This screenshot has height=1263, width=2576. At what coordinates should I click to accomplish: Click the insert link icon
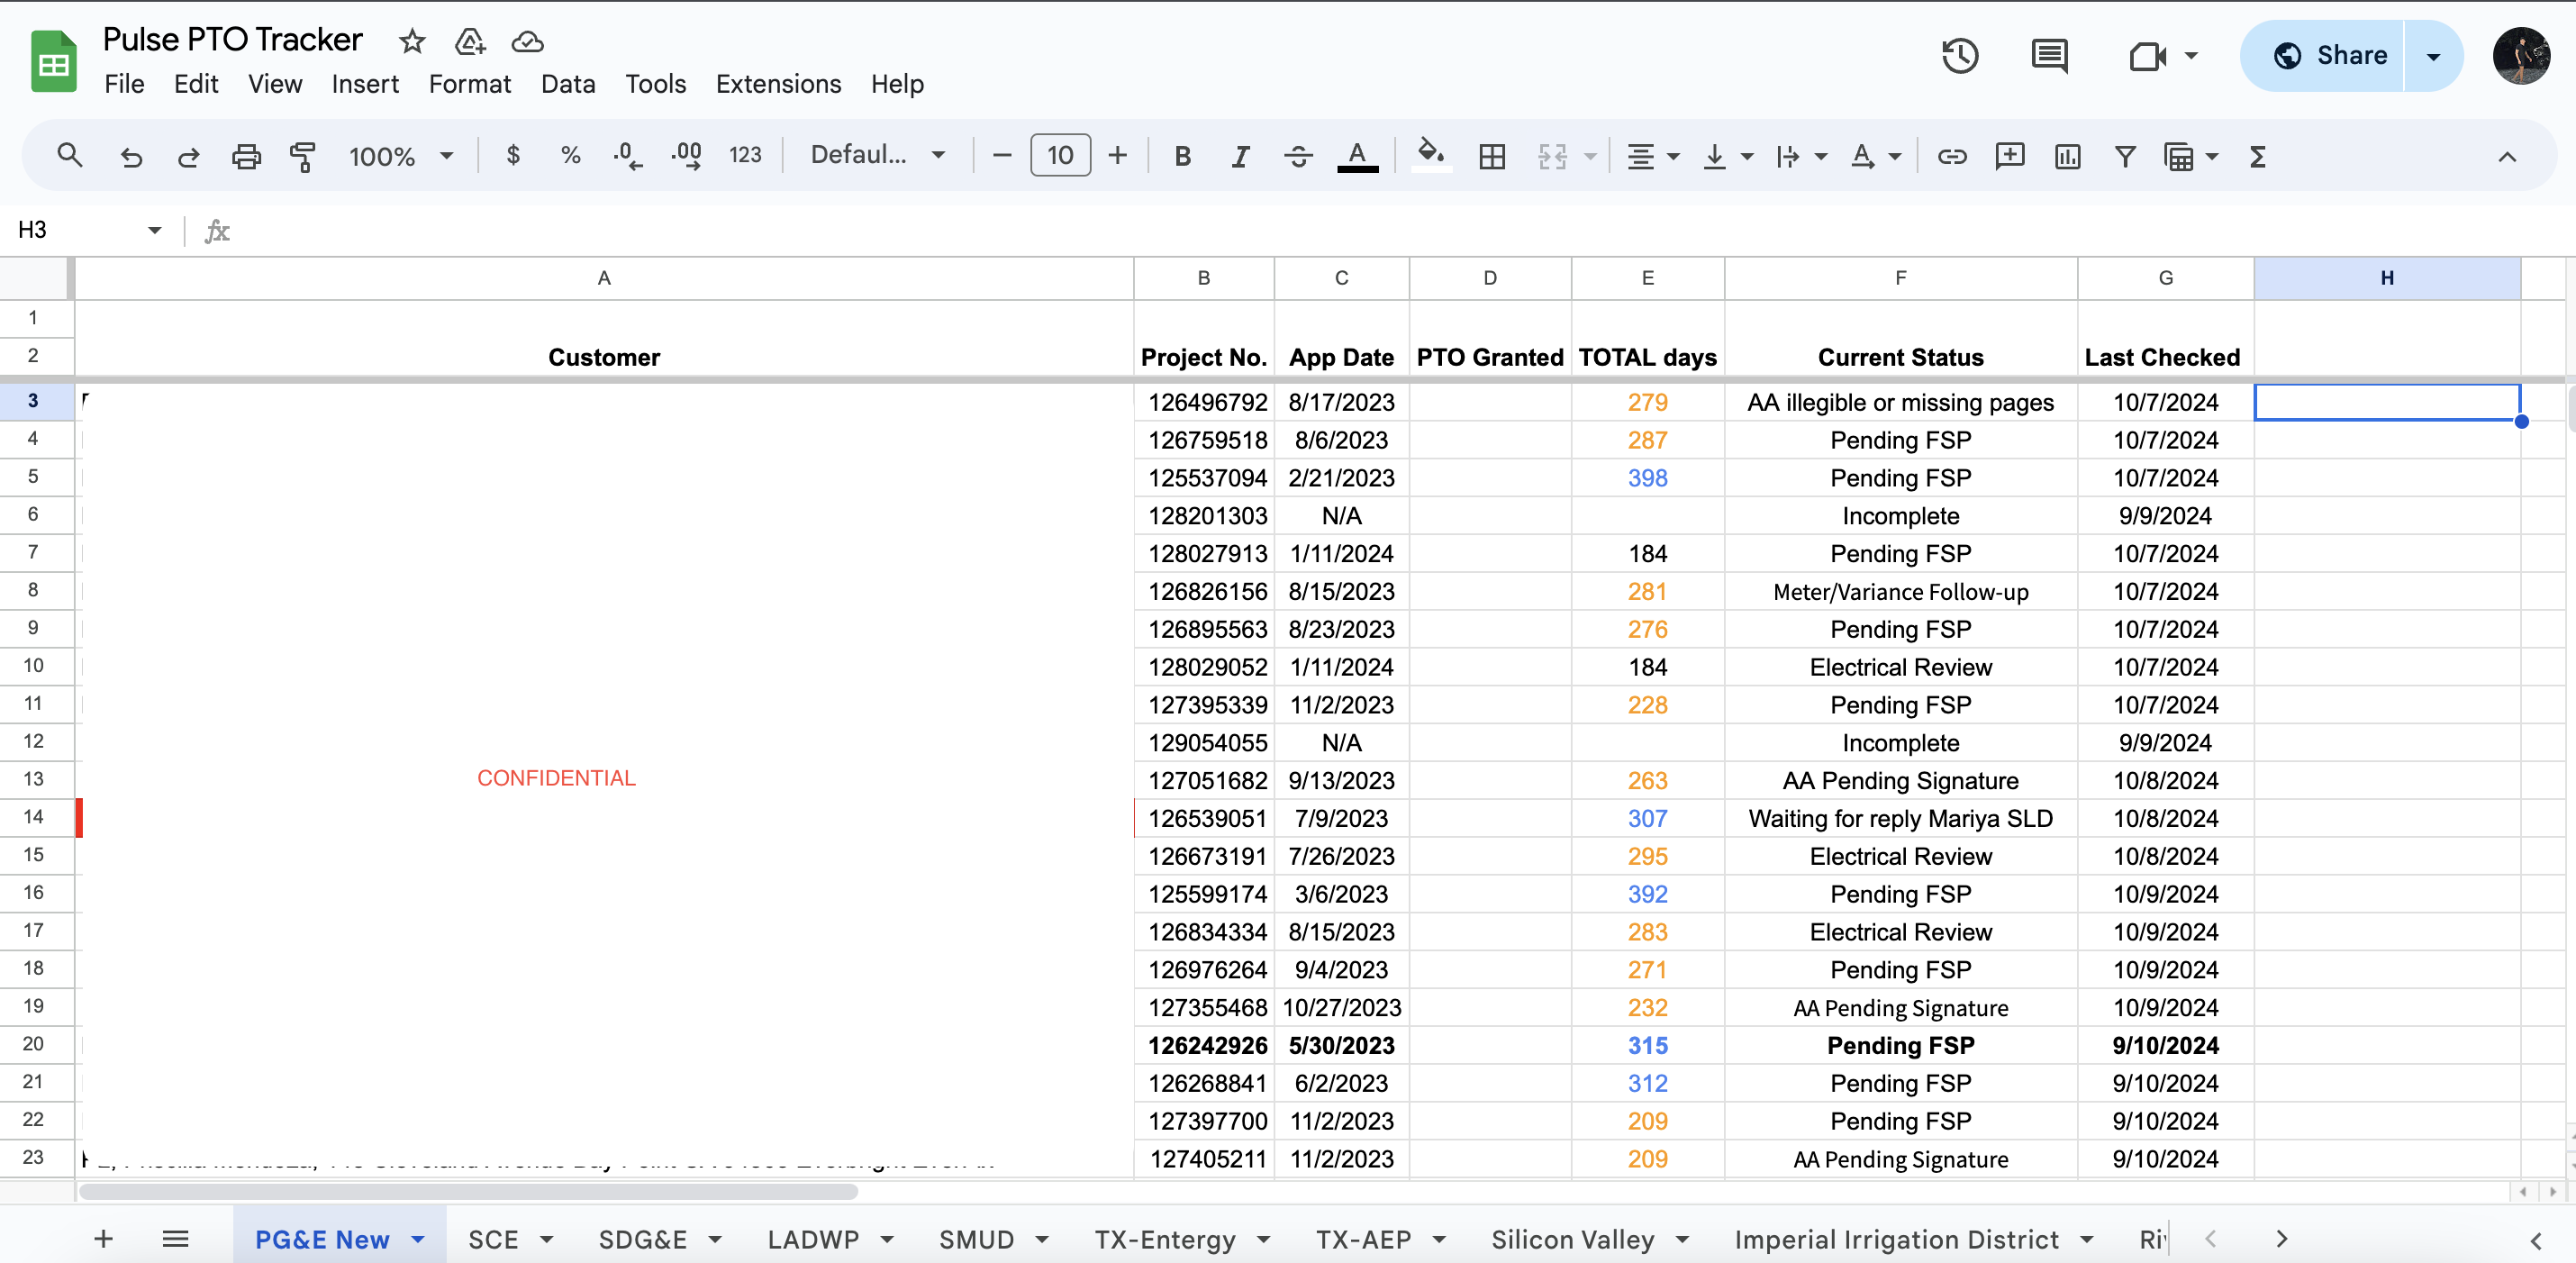pos(1952,155)
